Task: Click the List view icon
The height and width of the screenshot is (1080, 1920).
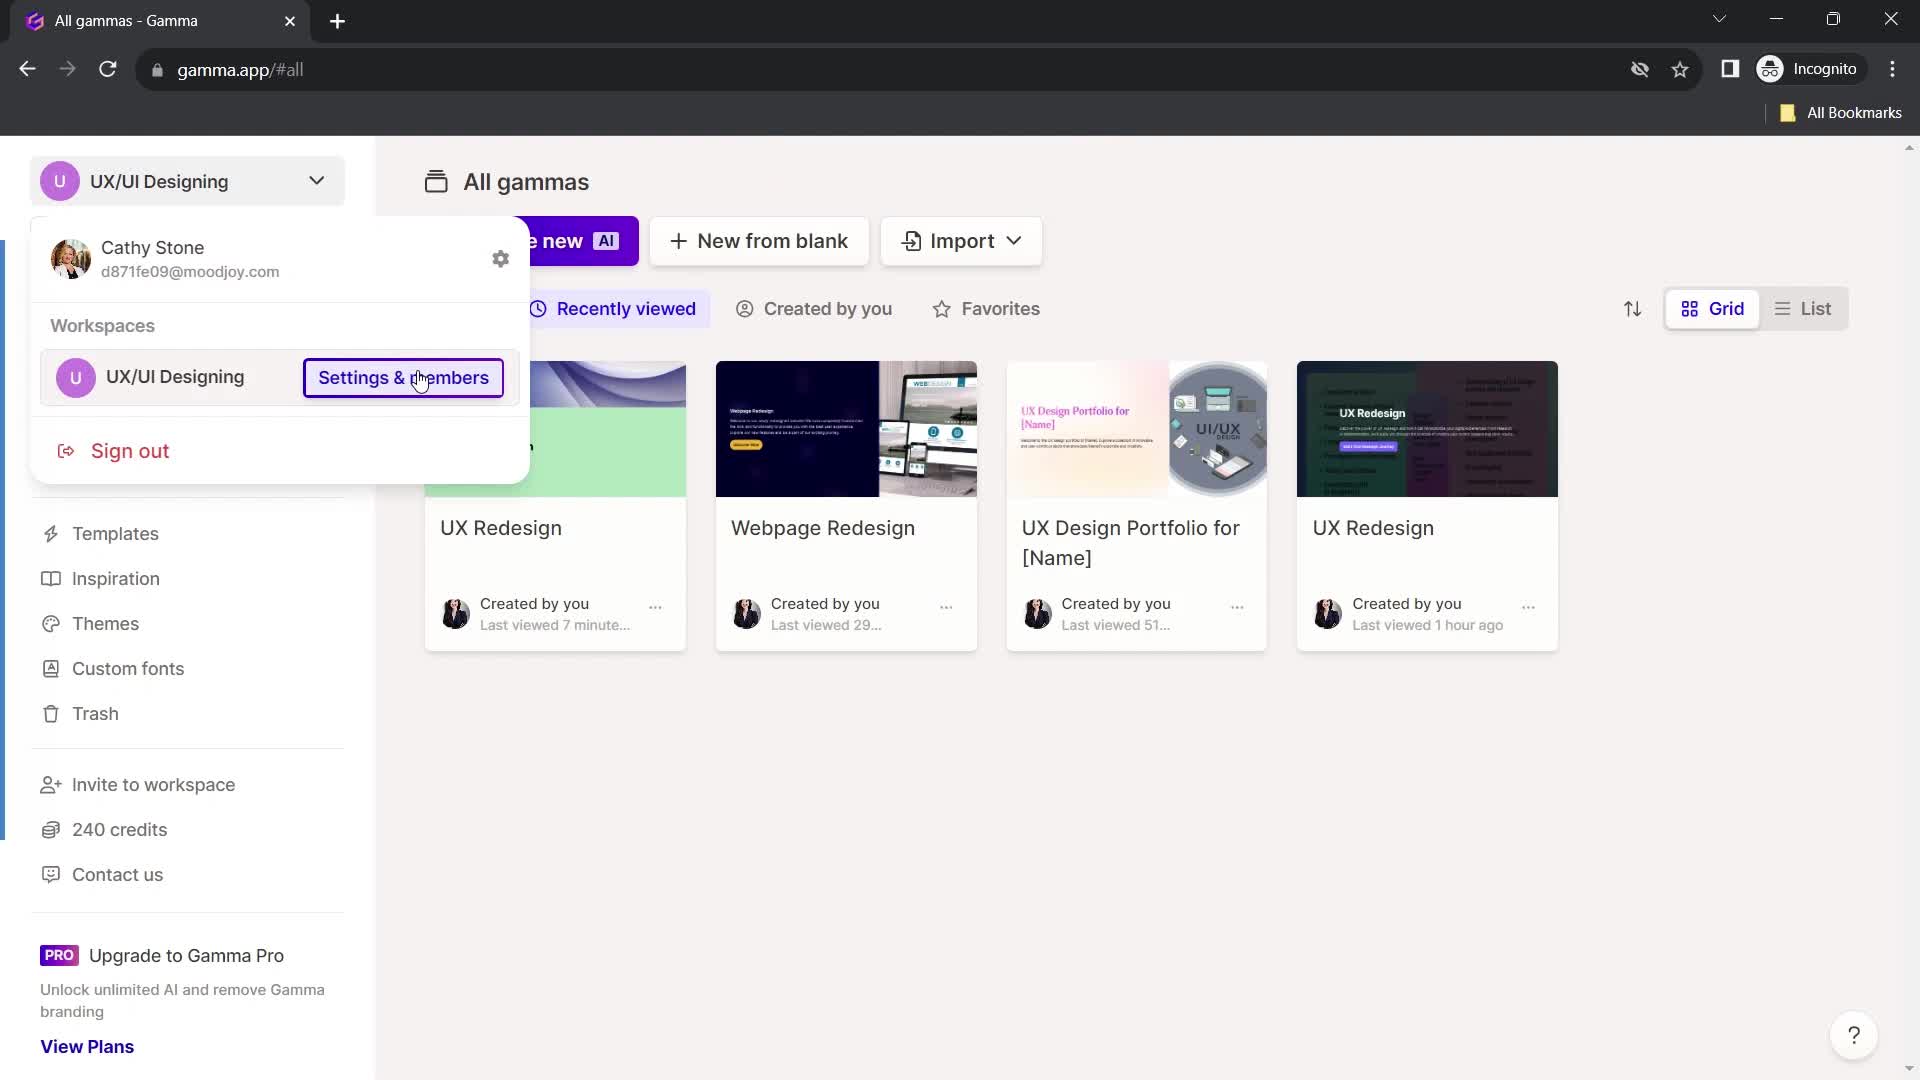Action: coord(1785,307)
